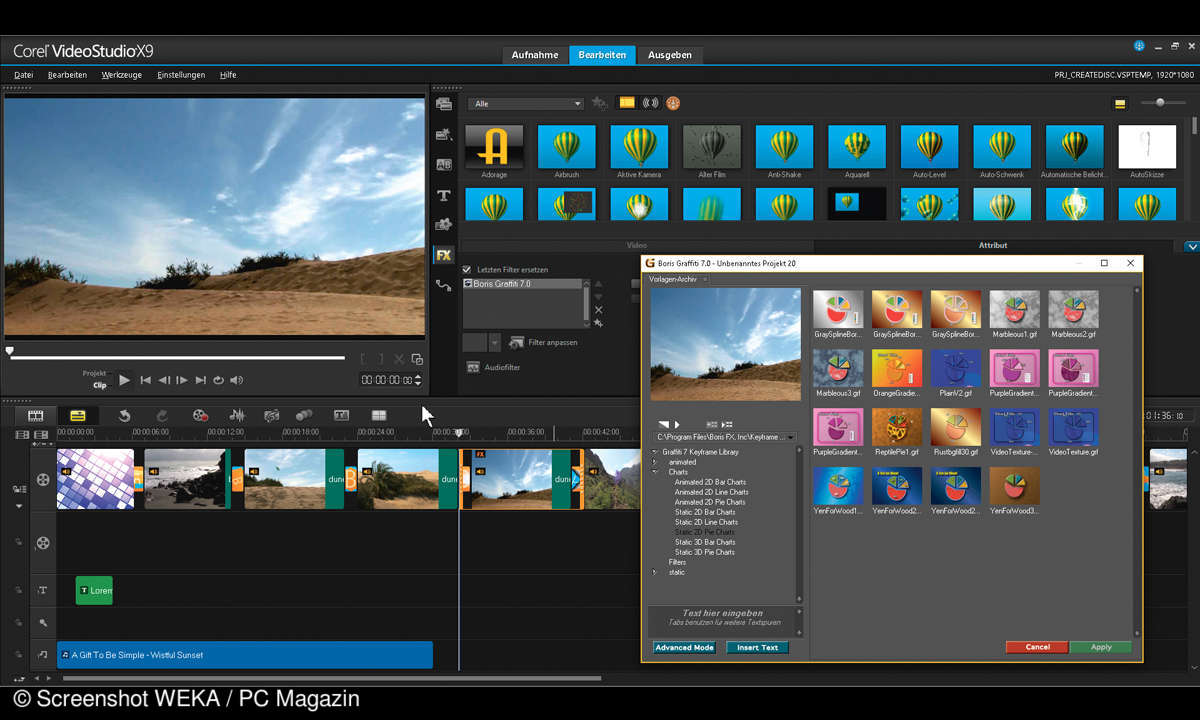Click the preview scrubber bar
Viewport: 1200px width, 720px height.
(x=176, y=357)
